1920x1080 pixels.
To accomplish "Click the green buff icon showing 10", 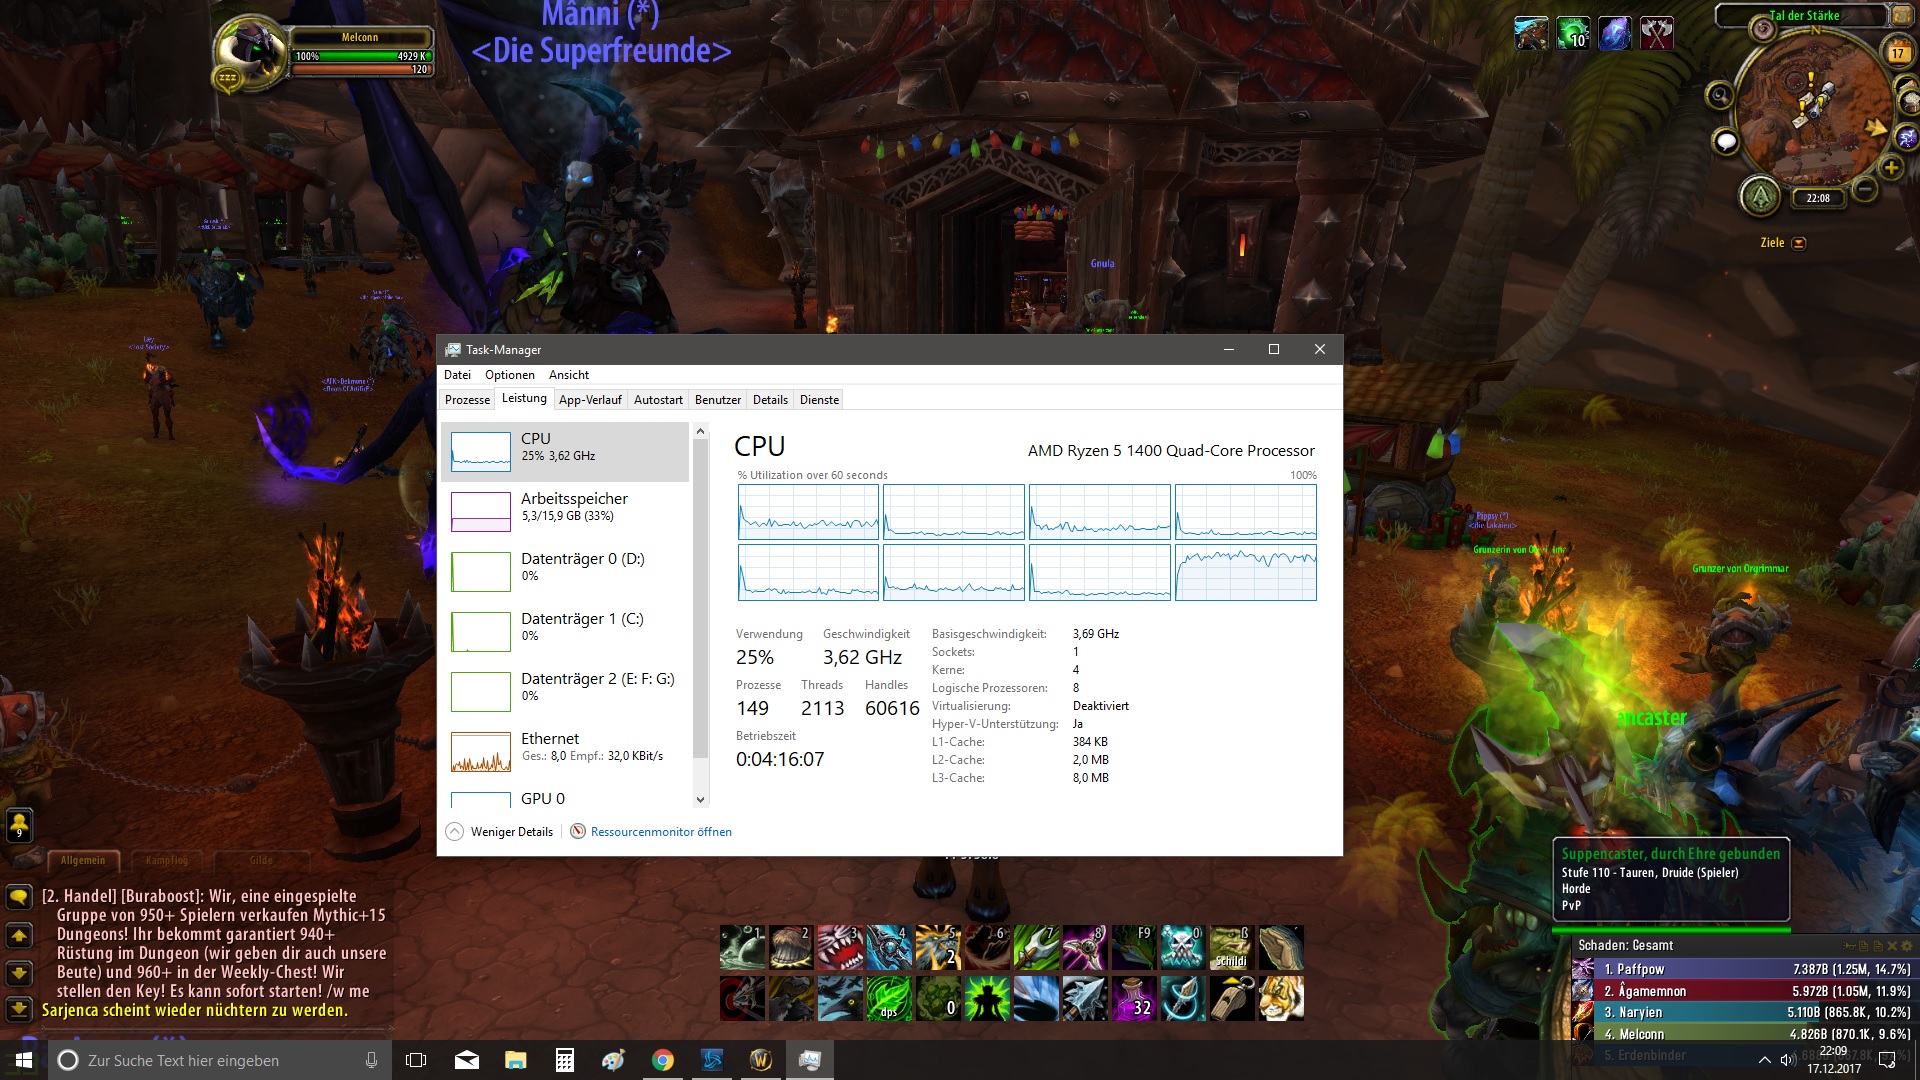I will (1573, 34).
